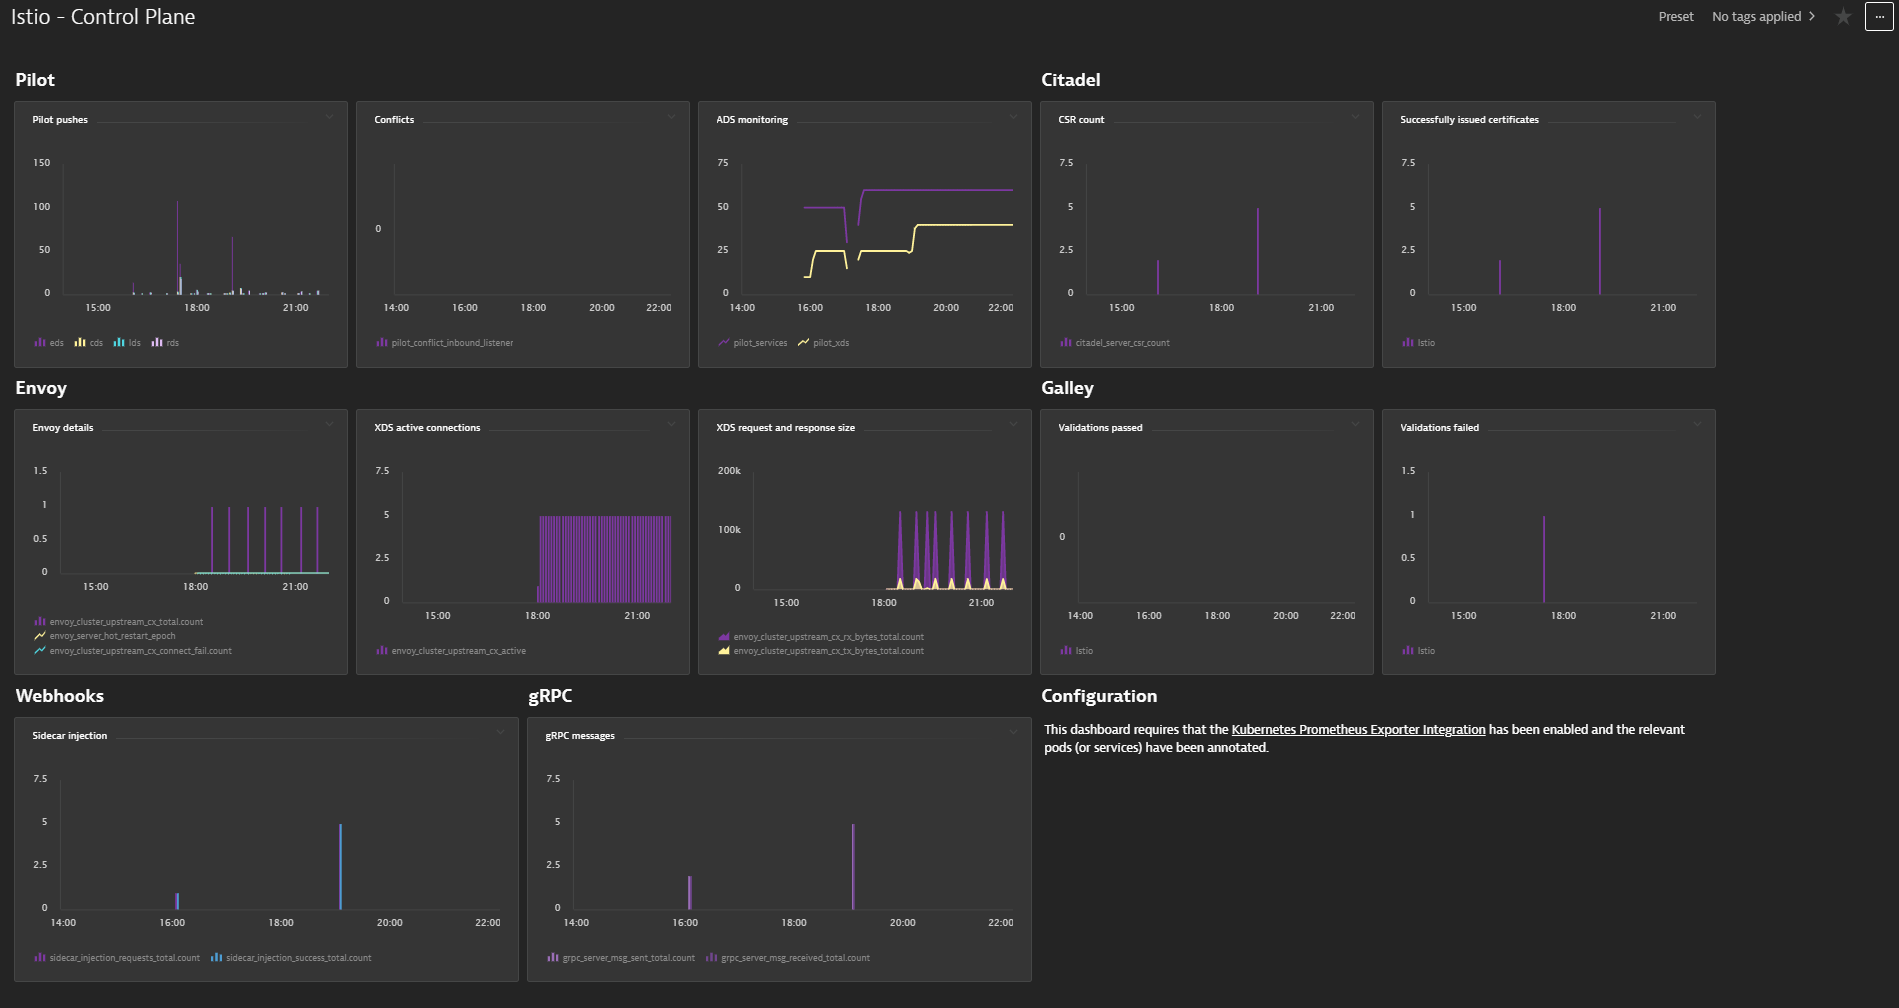Toggle Istio legend in Validations passed
Screen dimensions: 1899x1008
[1077, 651]
